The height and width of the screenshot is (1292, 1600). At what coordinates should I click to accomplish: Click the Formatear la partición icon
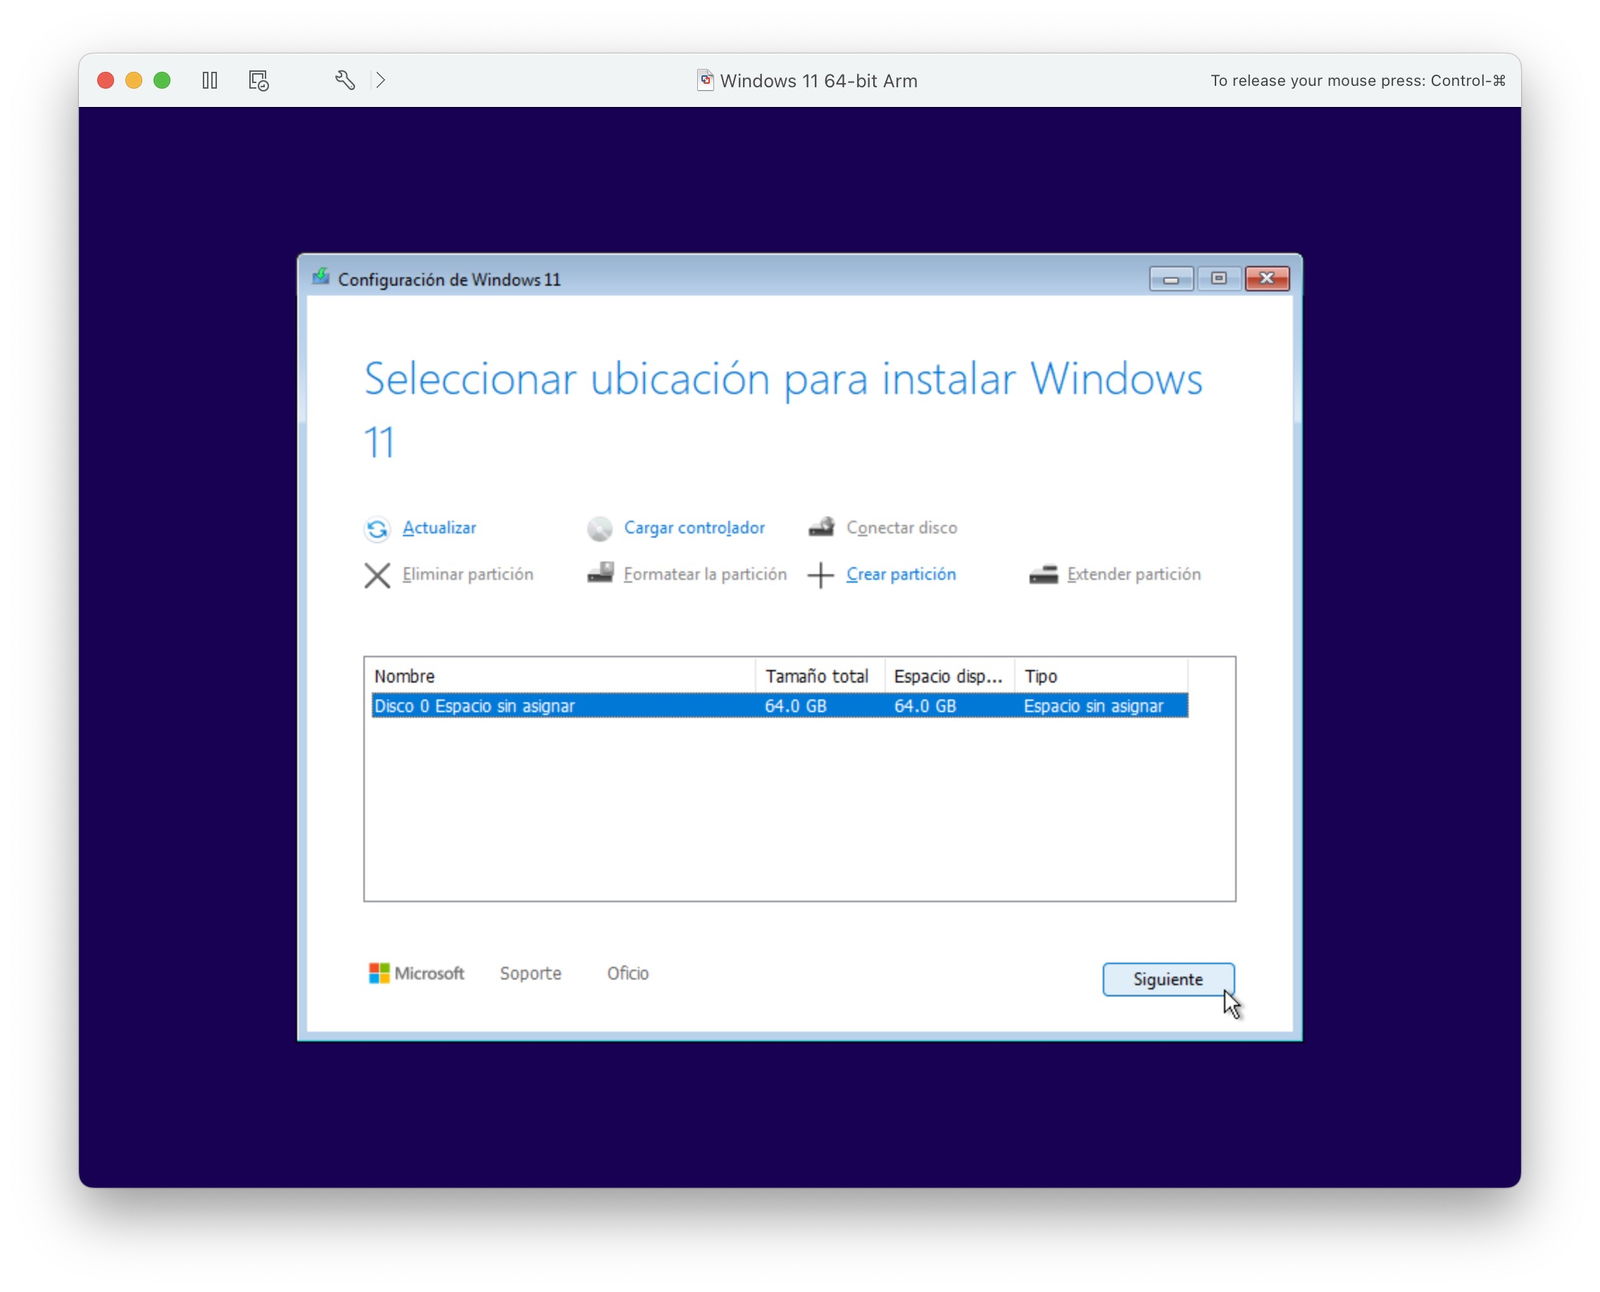click(x=600, y=573)
